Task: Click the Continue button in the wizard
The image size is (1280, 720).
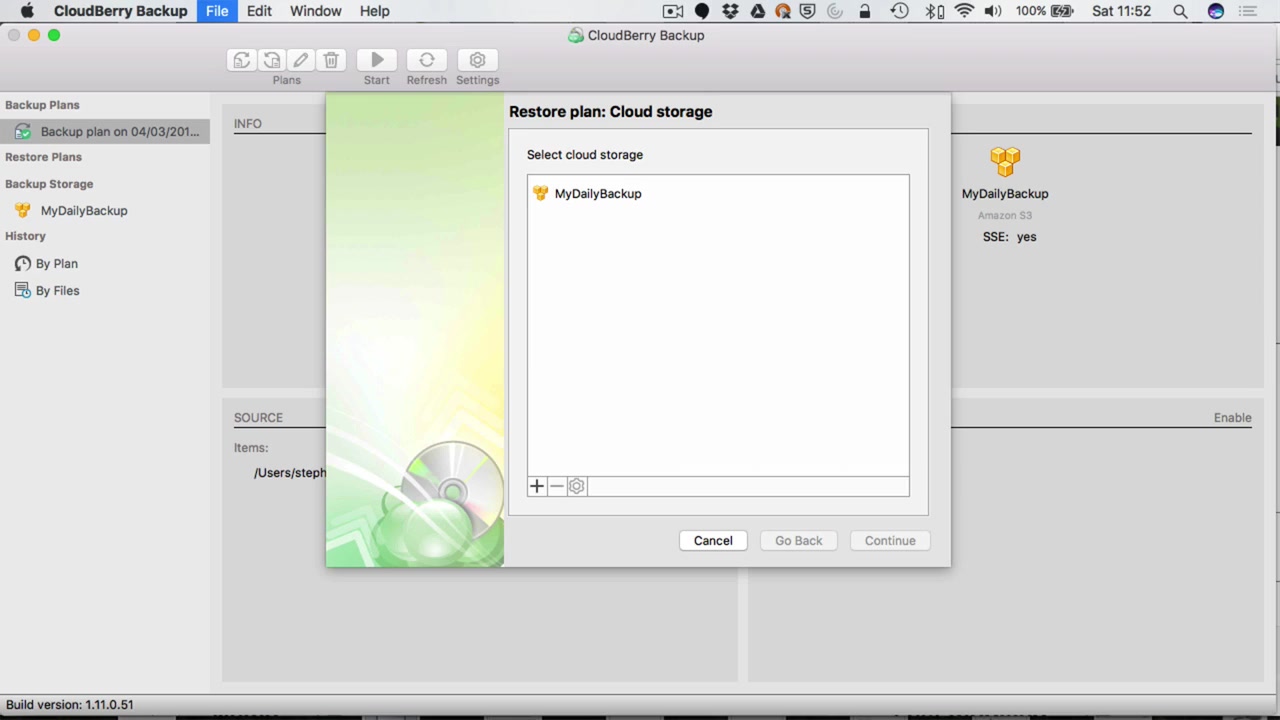Action: tap(890, 541)
